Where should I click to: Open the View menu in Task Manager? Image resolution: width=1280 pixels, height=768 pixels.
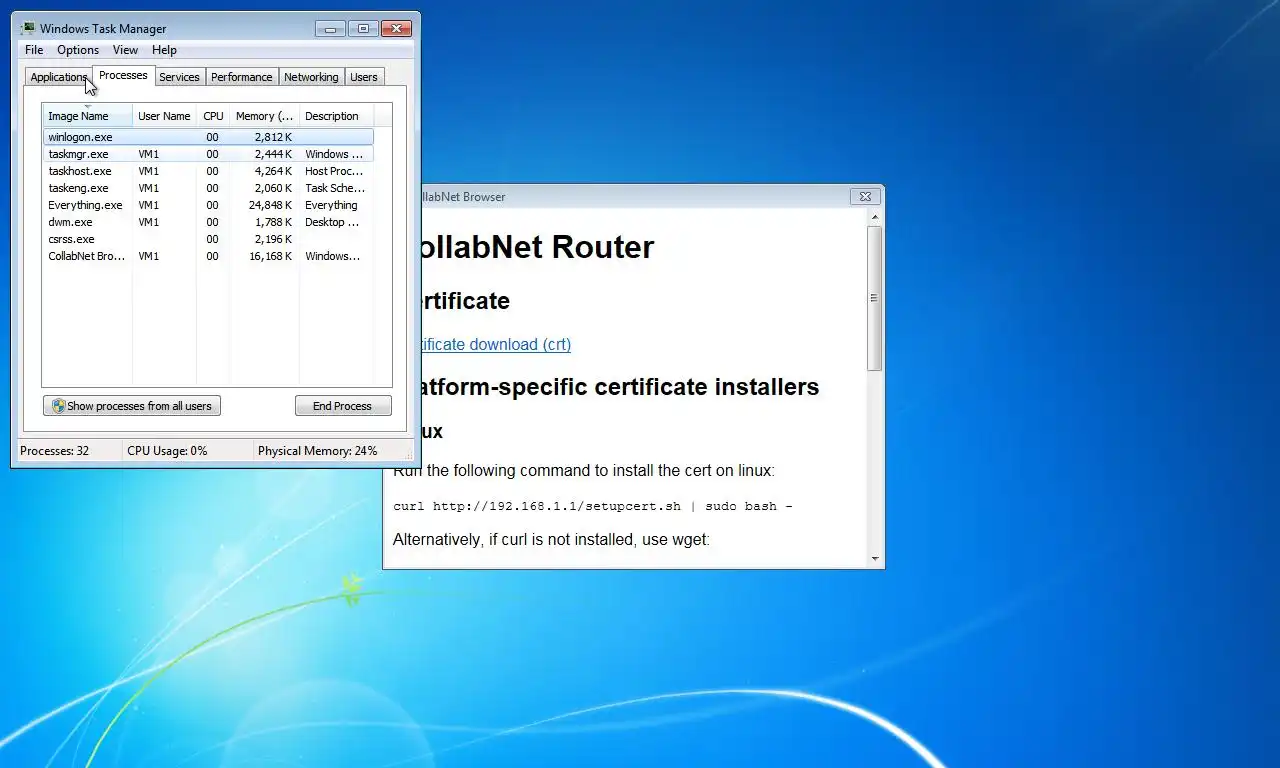(x=125, y=50)
